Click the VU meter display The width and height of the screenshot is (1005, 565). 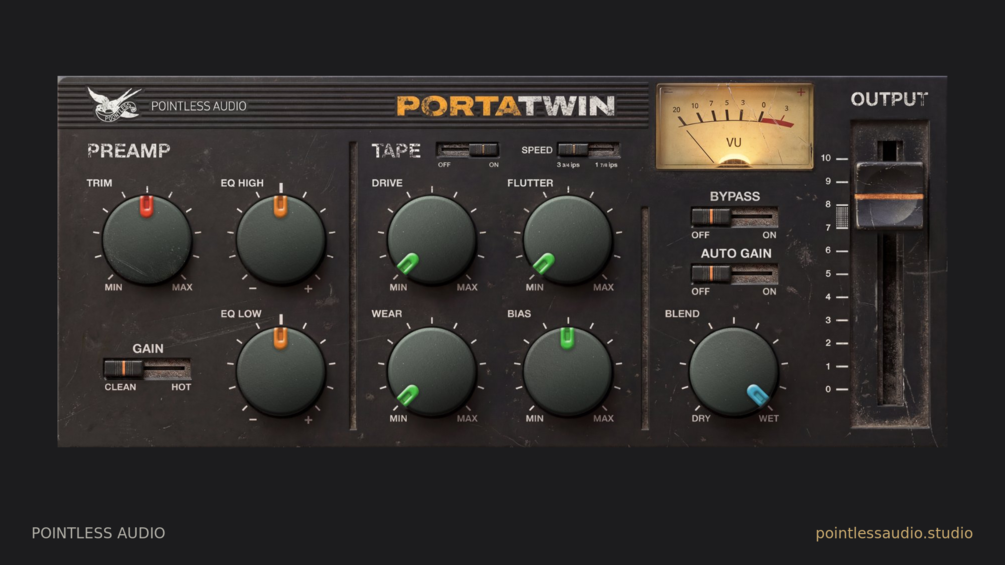(x=735, y=126)
